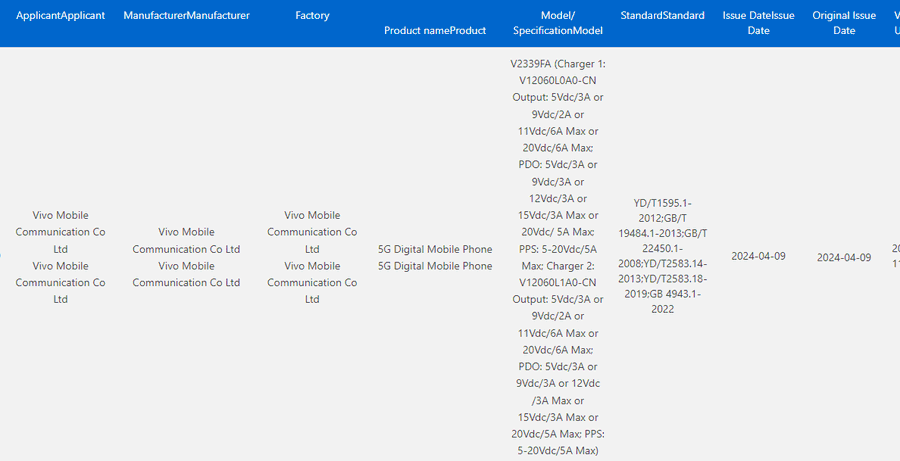This screenshot has width=900, height=461.
Task: Click the Factory column header
Action: 312,16
